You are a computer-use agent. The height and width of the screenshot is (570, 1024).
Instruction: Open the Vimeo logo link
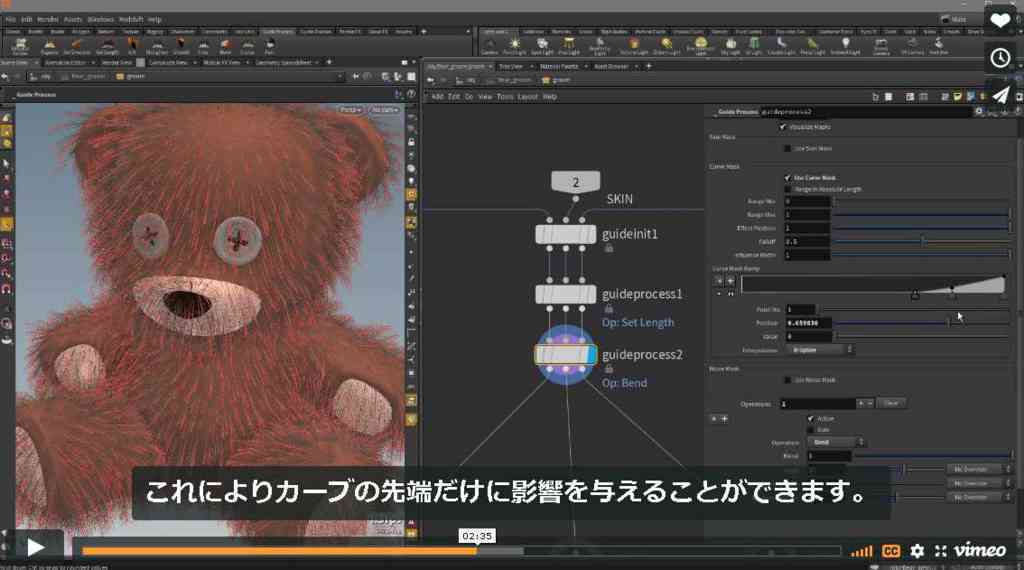tap(980, 550)
